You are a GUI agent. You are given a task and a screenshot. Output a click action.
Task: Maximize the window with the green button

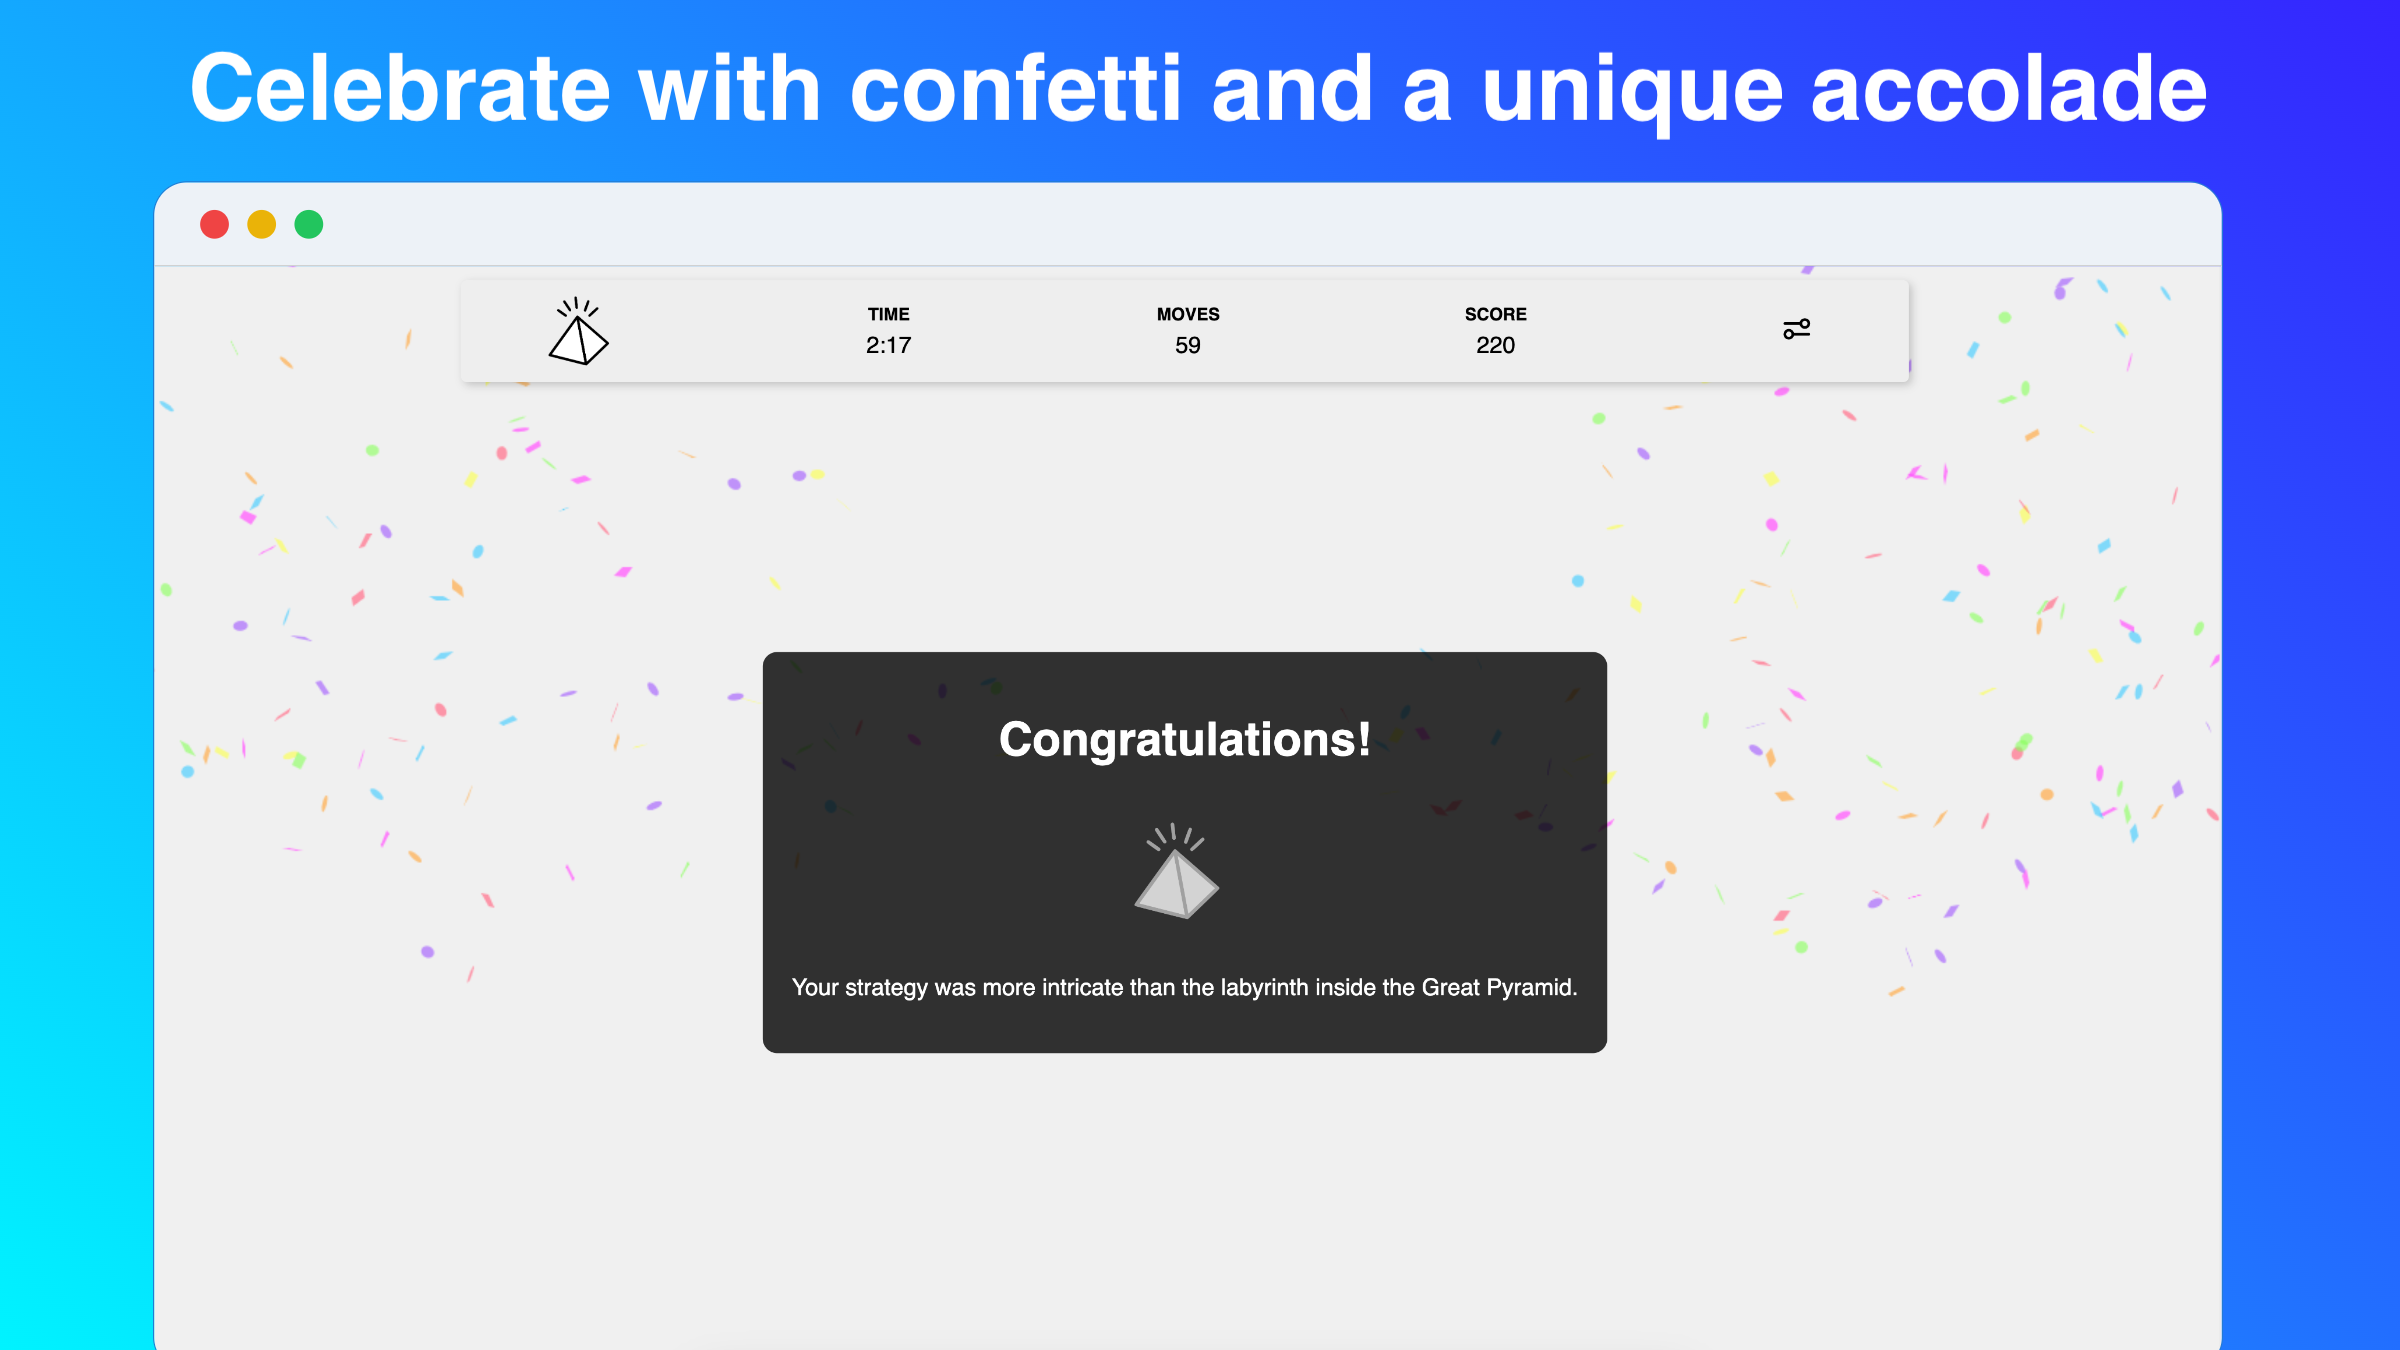click(309, 224)
